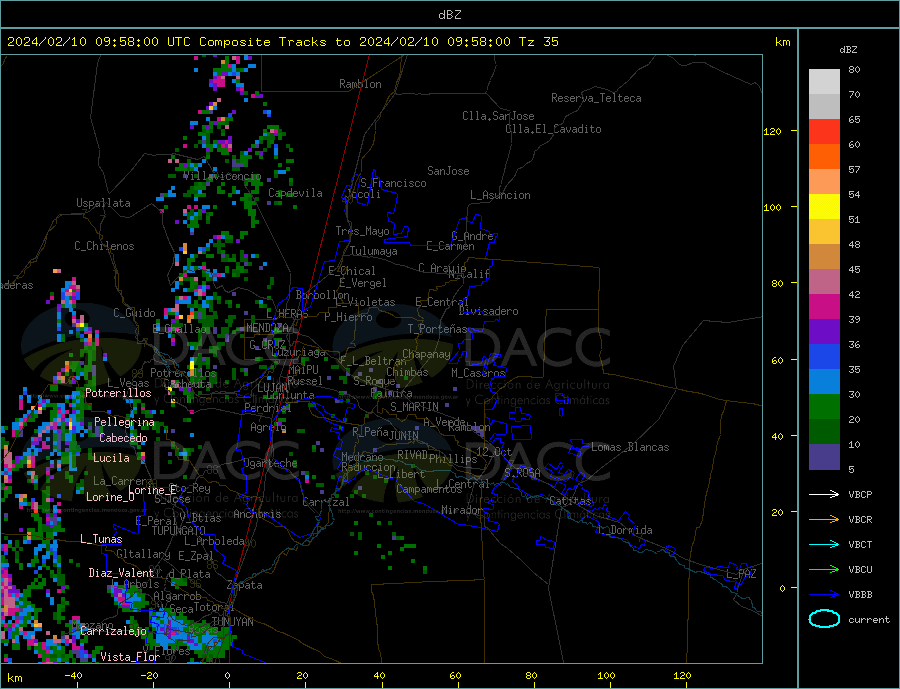Click the white VBCP arrow in legend

824,494
